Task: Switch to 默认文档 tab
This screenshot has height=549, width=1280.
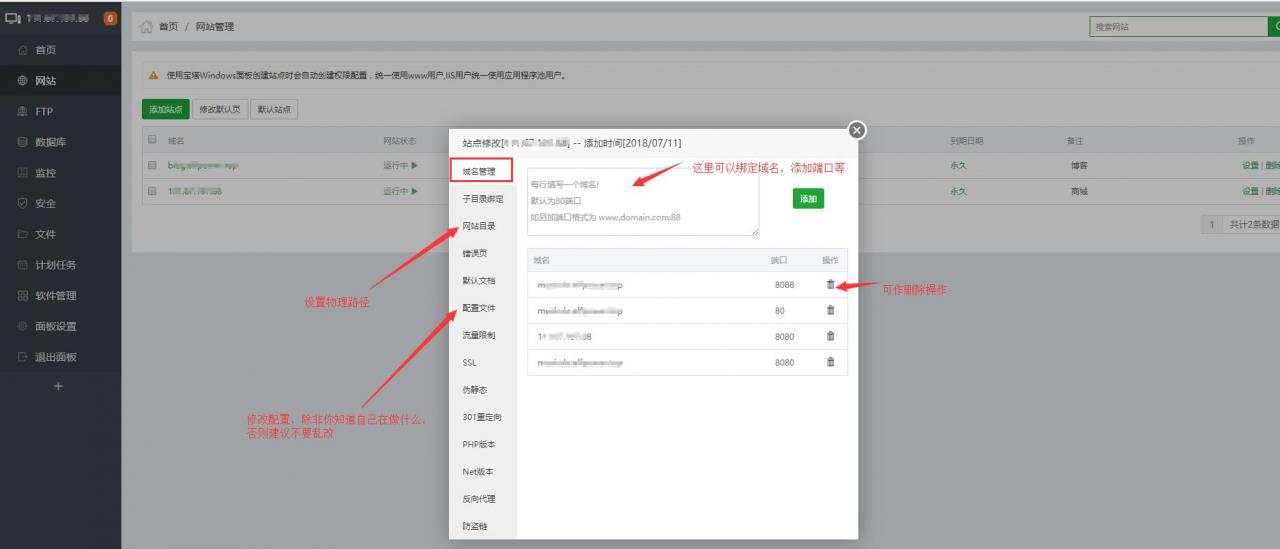Action: click(x=483, y=281)
